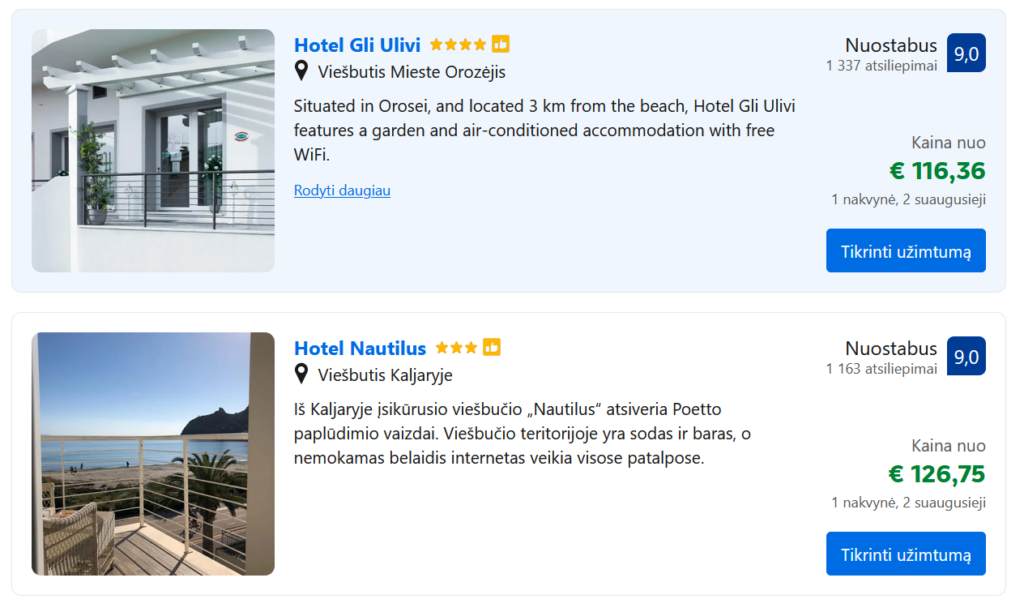1024x612 pixels.
Task: Open the Hotel Gli Ulivi title link
Action: [357, 45]
